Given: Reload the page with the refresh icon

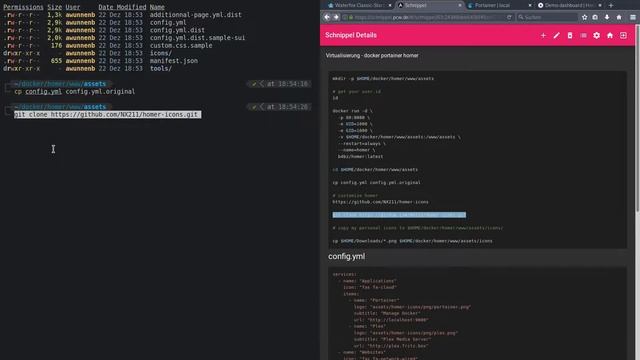Looking at the screenshot, I should [x=509, y=17].
